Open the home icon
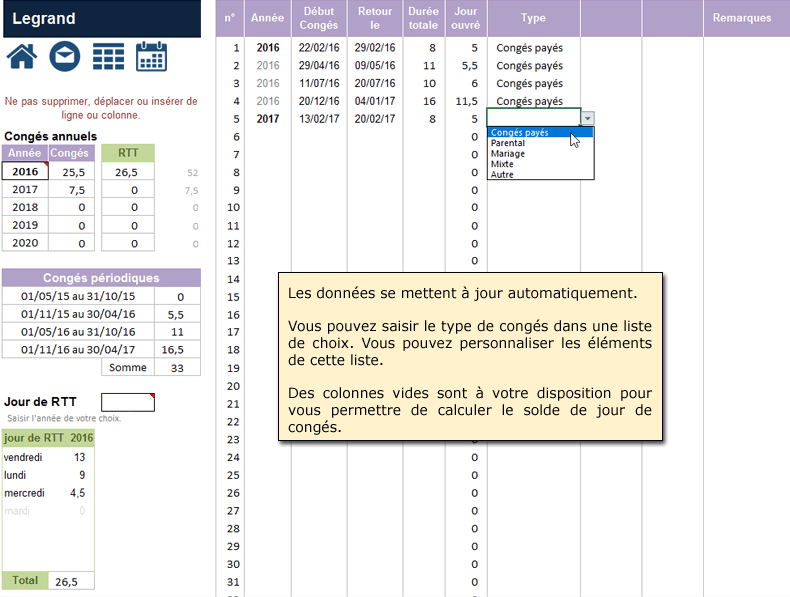 pyautogui.click(x=22, y=56)
